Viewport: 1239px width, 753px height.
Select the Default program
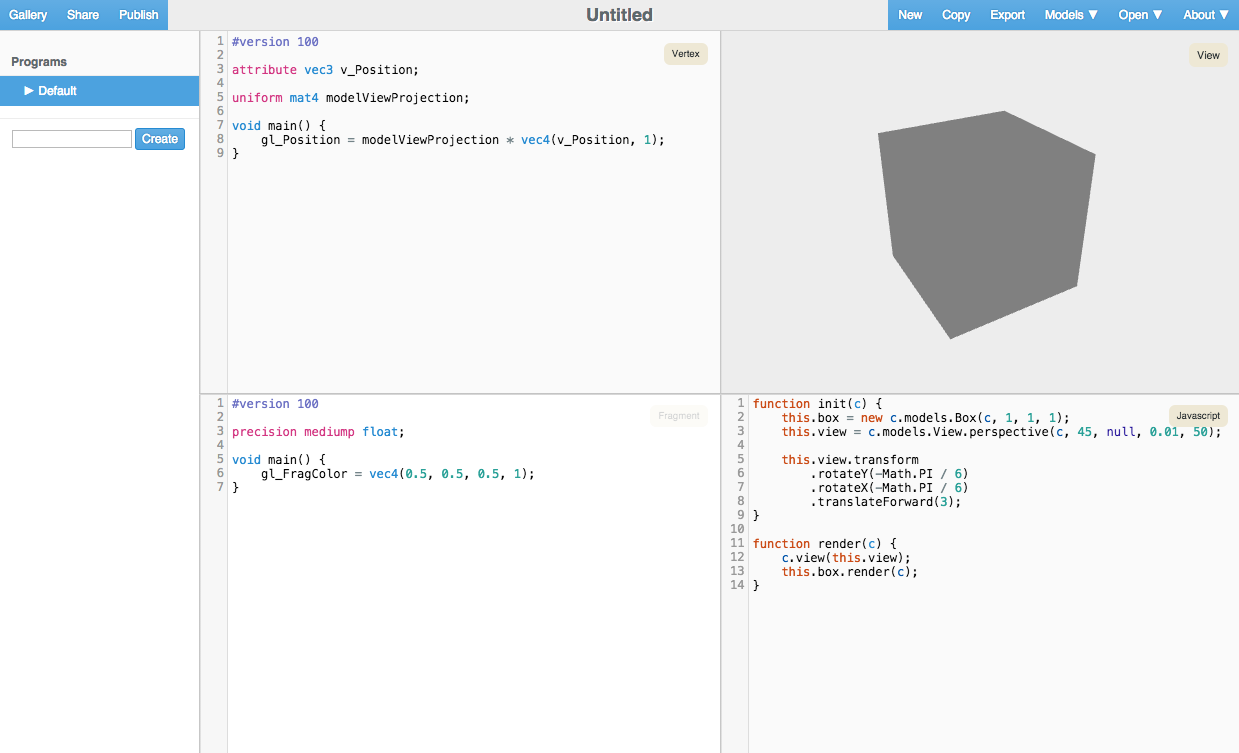tap(99, 91)
